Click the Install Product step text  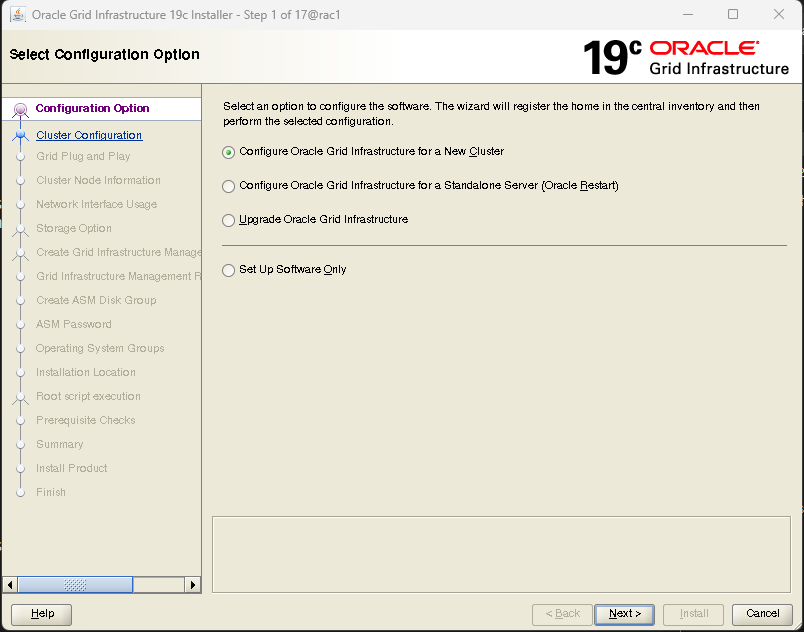tap(72, 468)
